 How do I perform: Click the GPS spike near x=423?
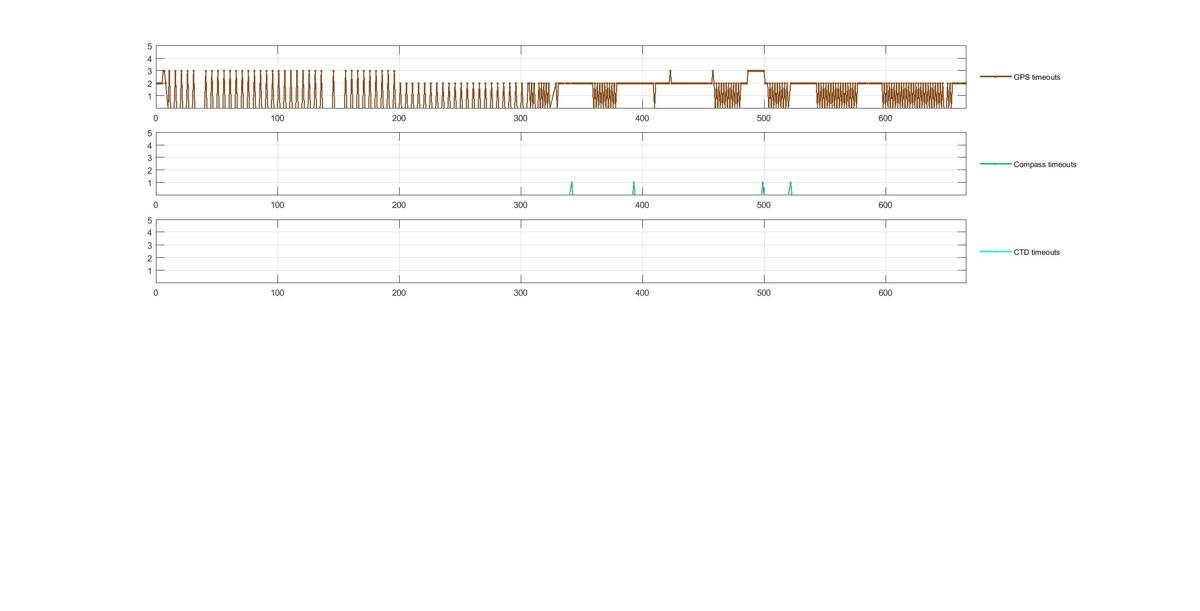click(670, 76)
